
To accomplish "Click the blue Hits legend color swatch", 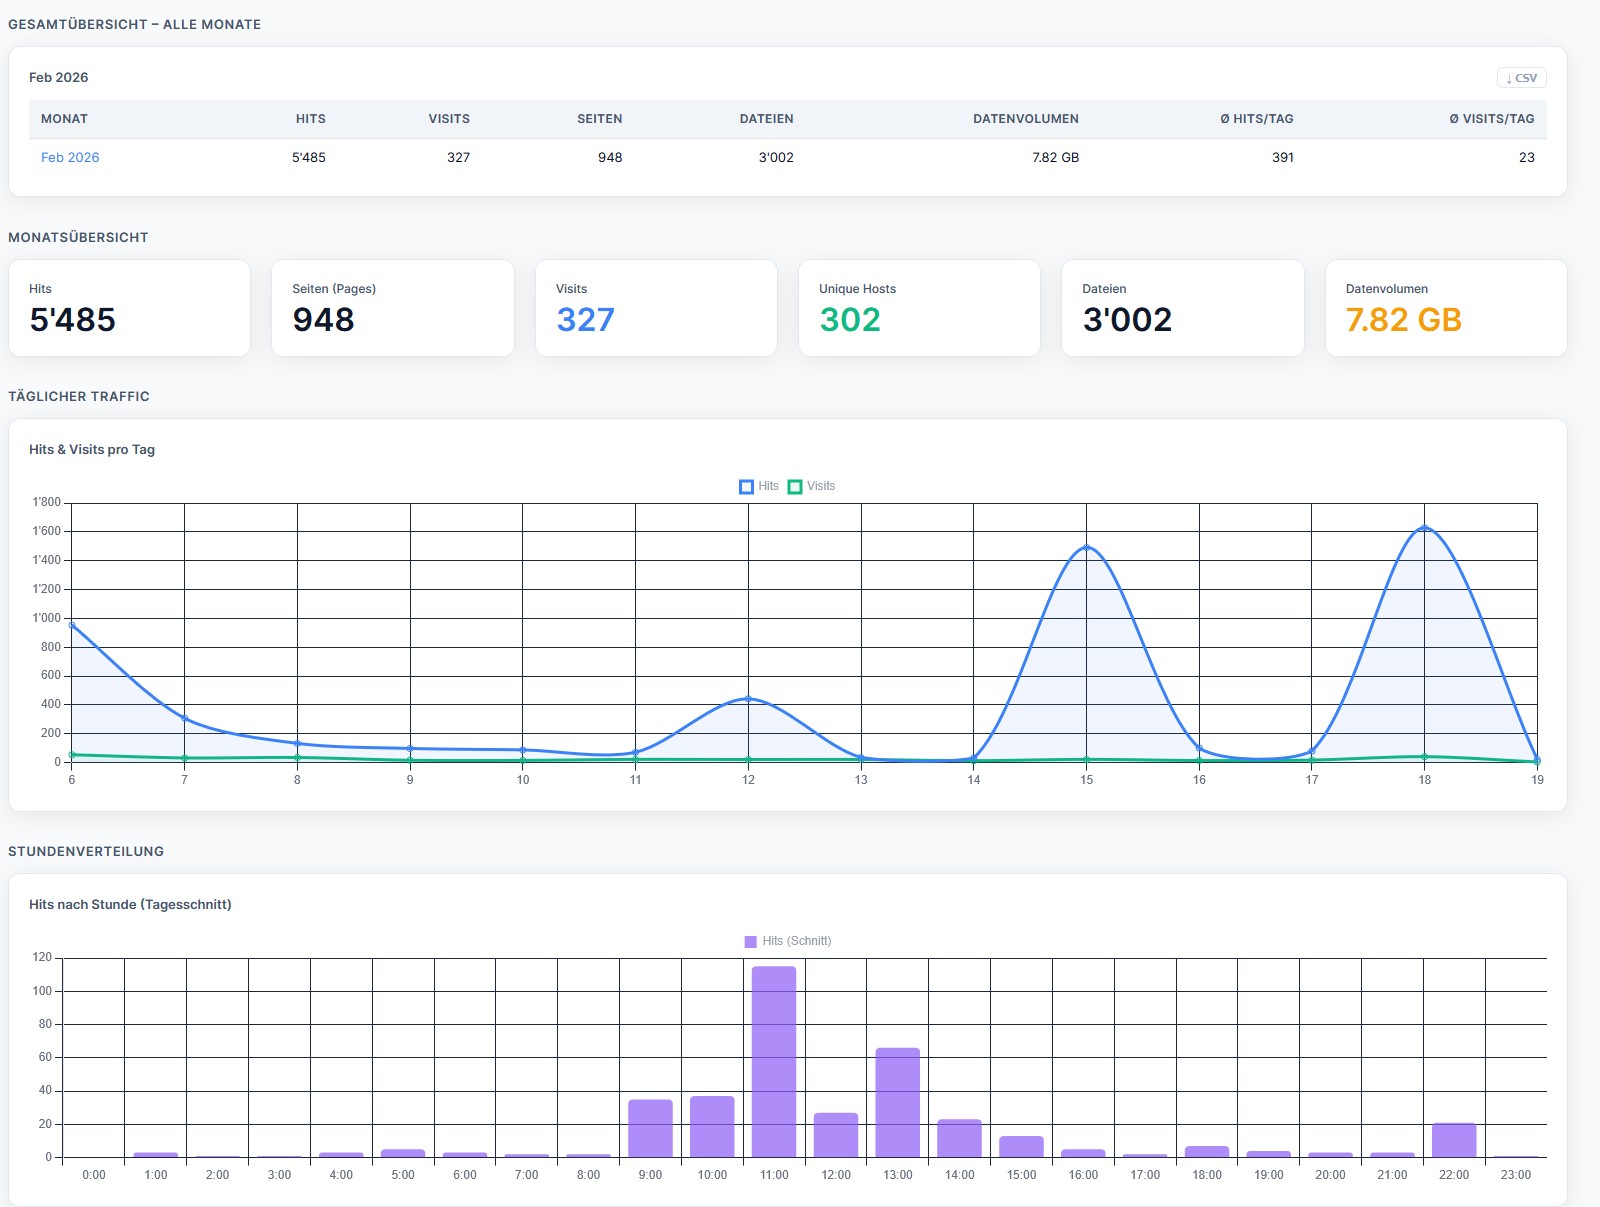I will [744, 486].
